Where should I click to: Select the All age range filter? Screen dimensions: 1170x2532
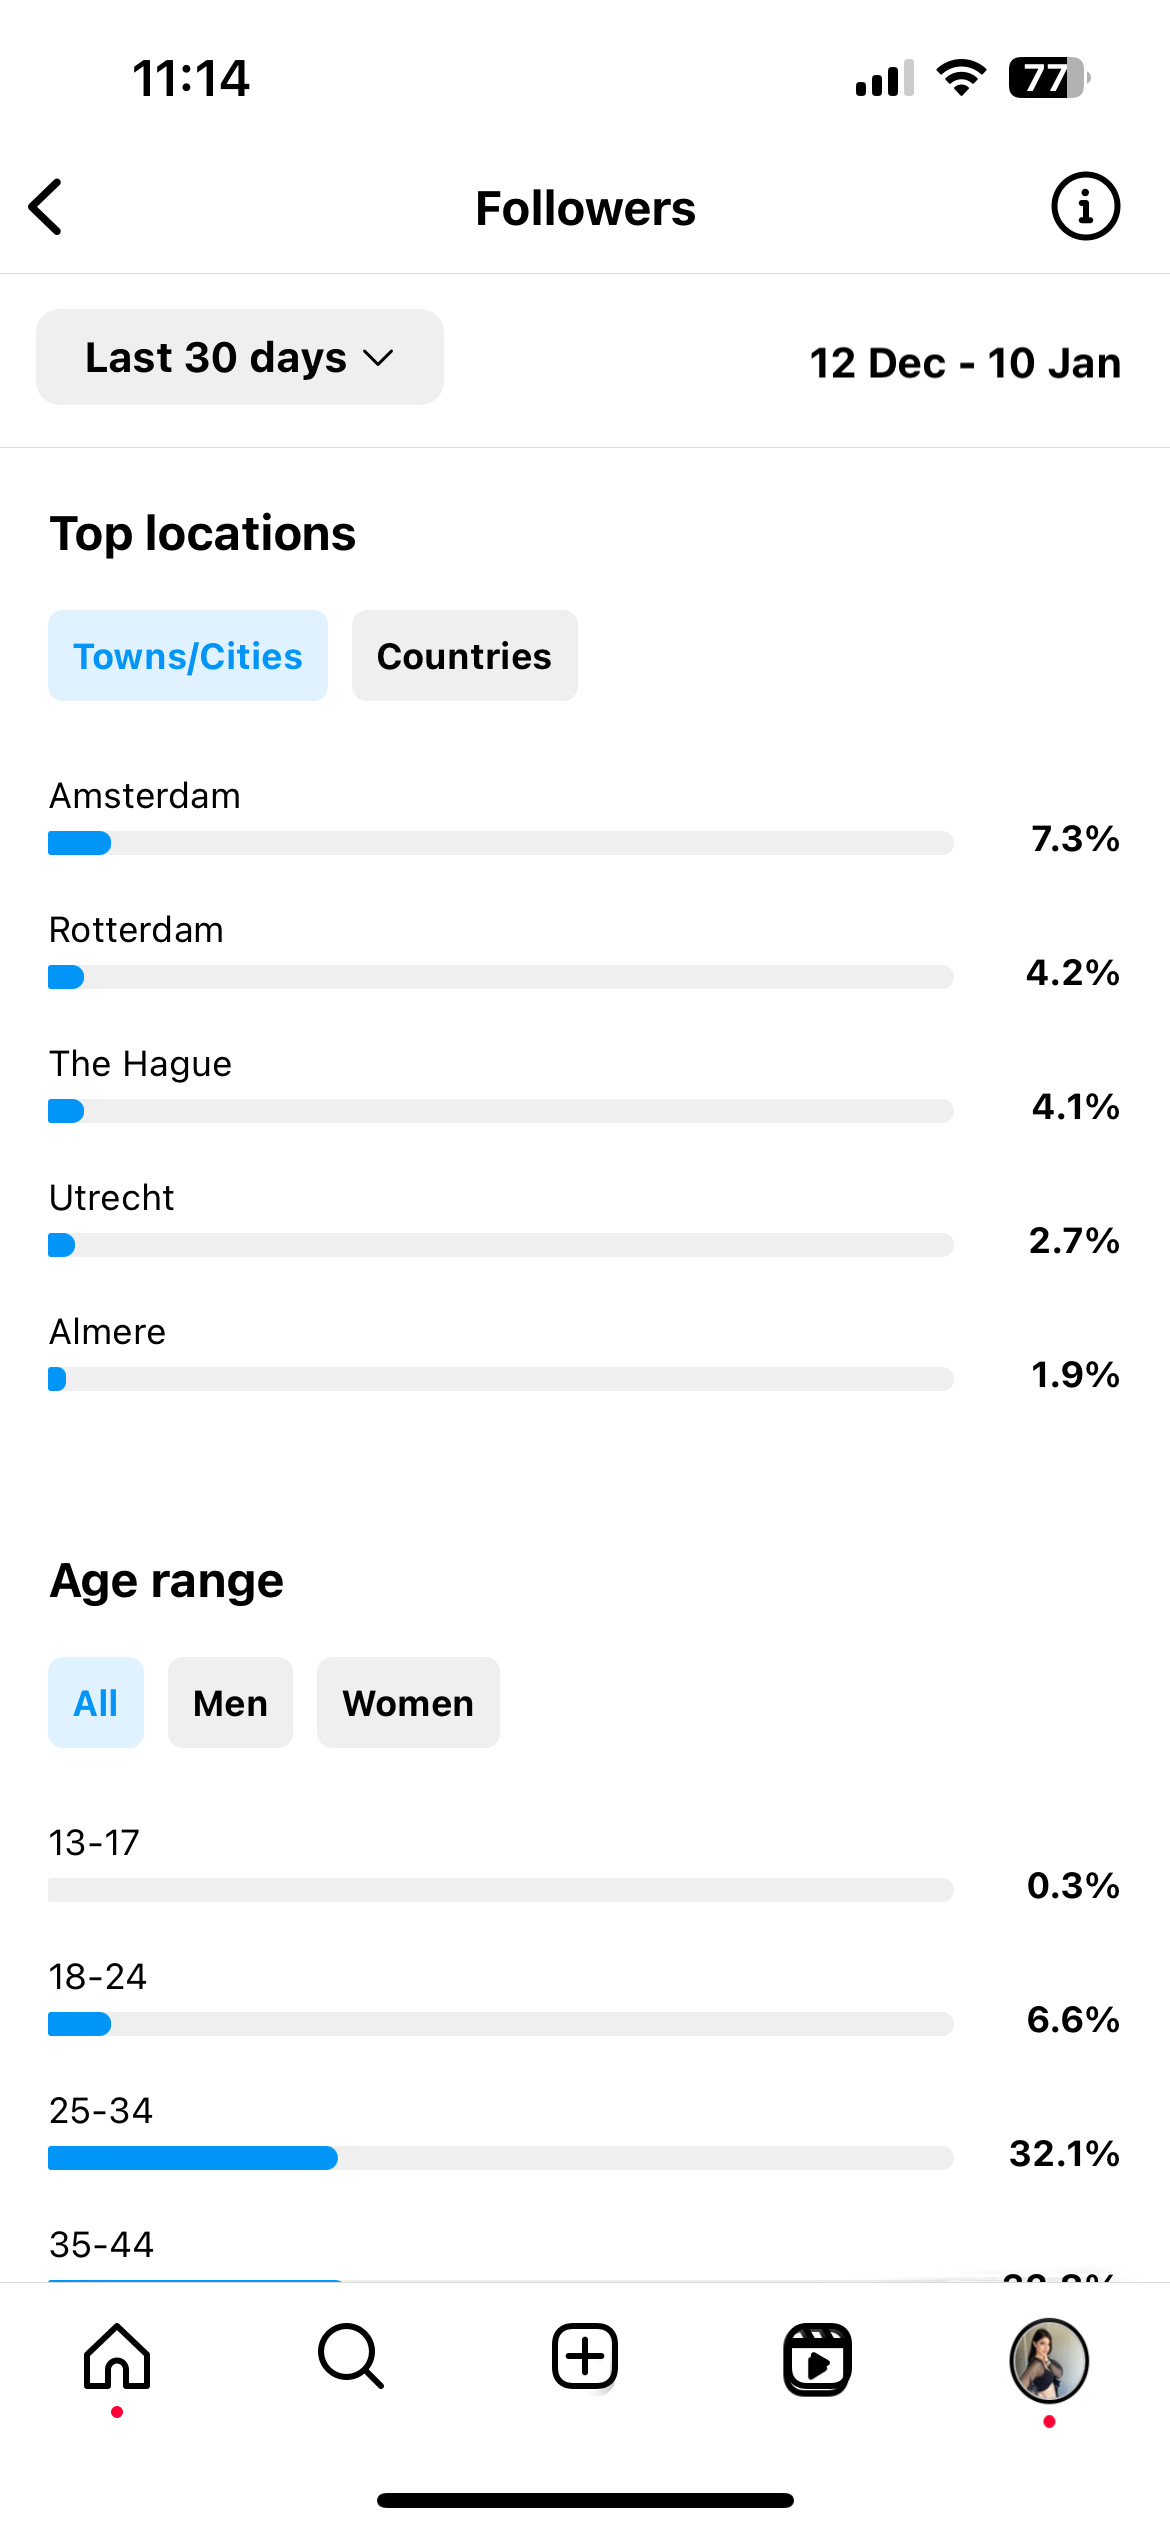click(x=96, y=1703)
